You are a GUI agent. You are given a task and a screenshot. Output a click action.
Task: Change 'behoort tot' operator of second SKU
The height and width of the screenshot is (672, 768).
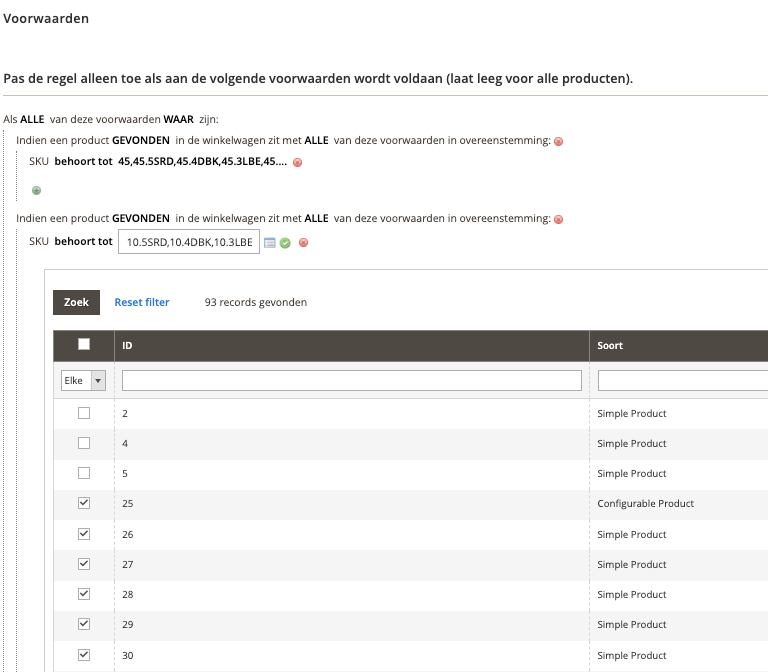pos(83,241)
